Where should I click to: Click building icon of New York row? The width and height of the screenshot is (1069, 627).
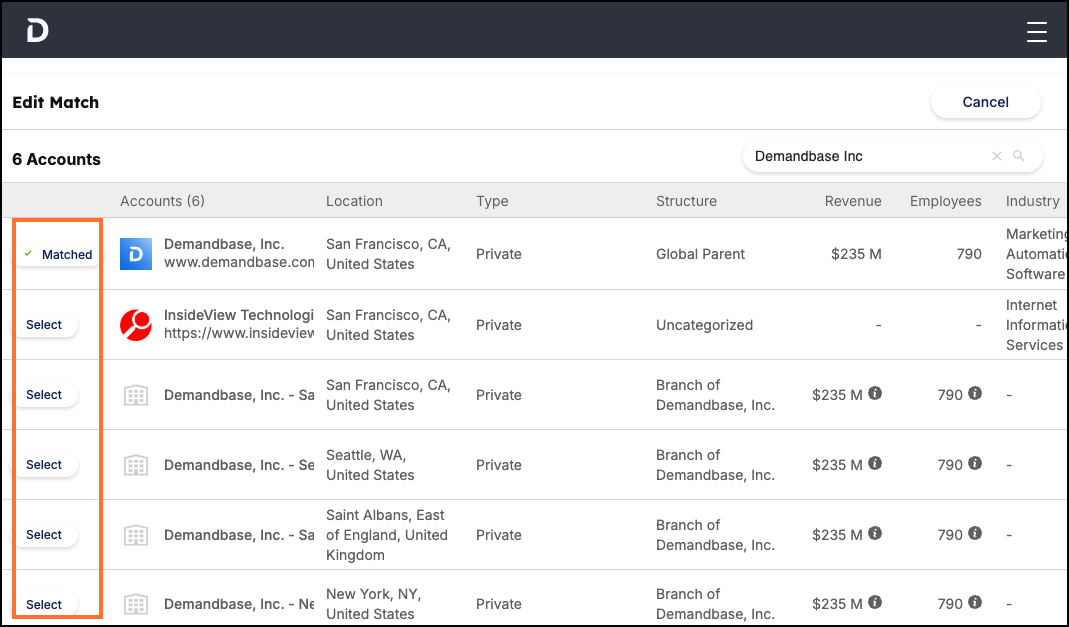tap(136, 605)
